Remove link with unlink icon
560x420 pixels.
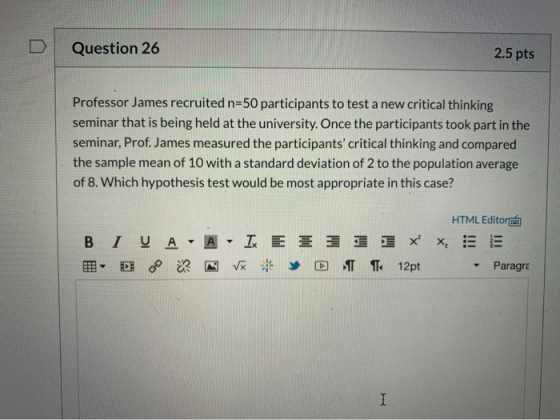pyautogui.click(x=184, y=266)
